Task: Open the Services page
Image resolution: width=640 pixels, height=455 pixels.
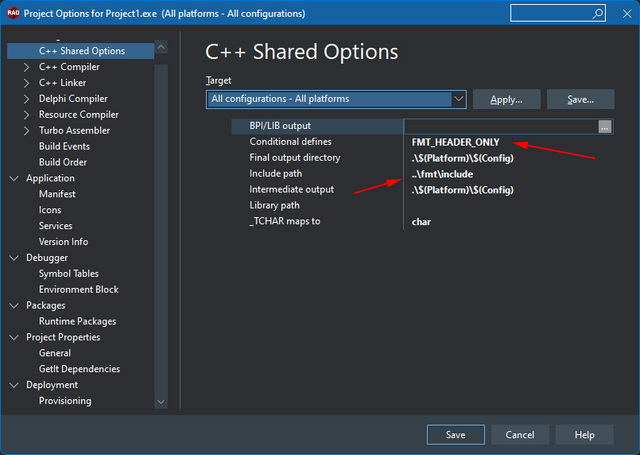Action: [x=56, y=226]
